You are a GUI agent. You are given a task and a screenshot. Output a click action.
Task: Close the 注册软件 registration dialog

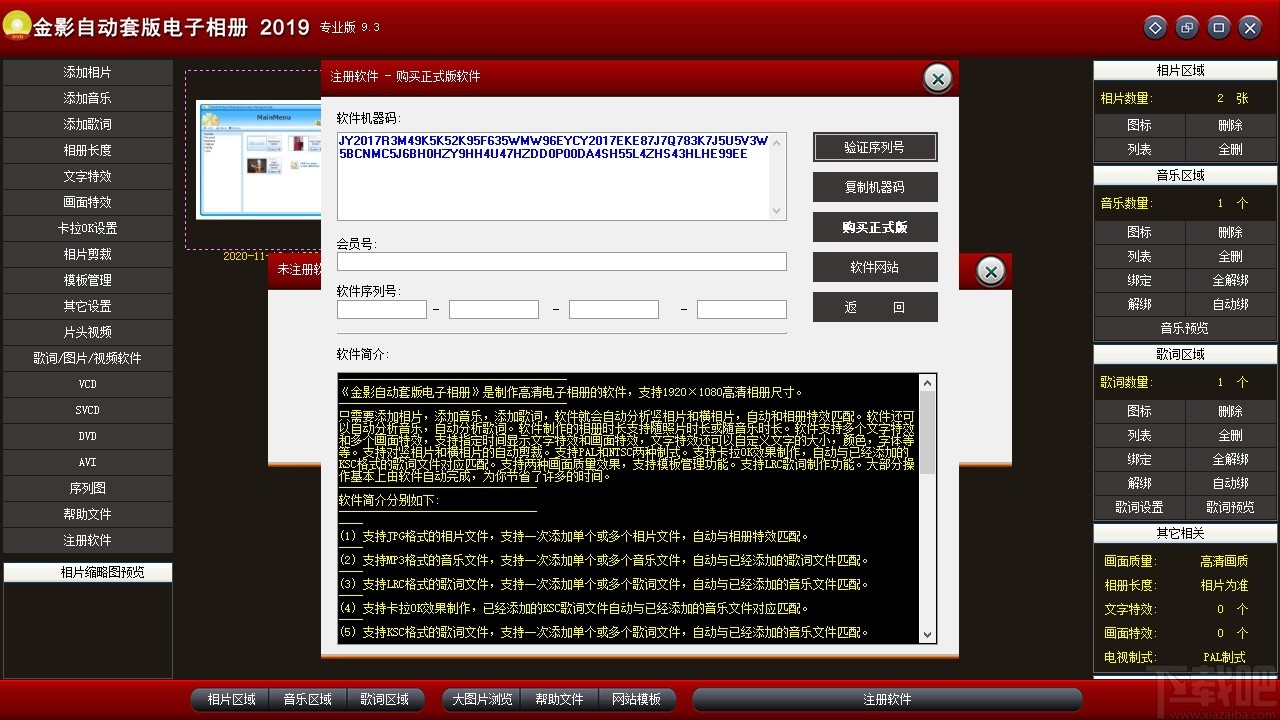937,78
